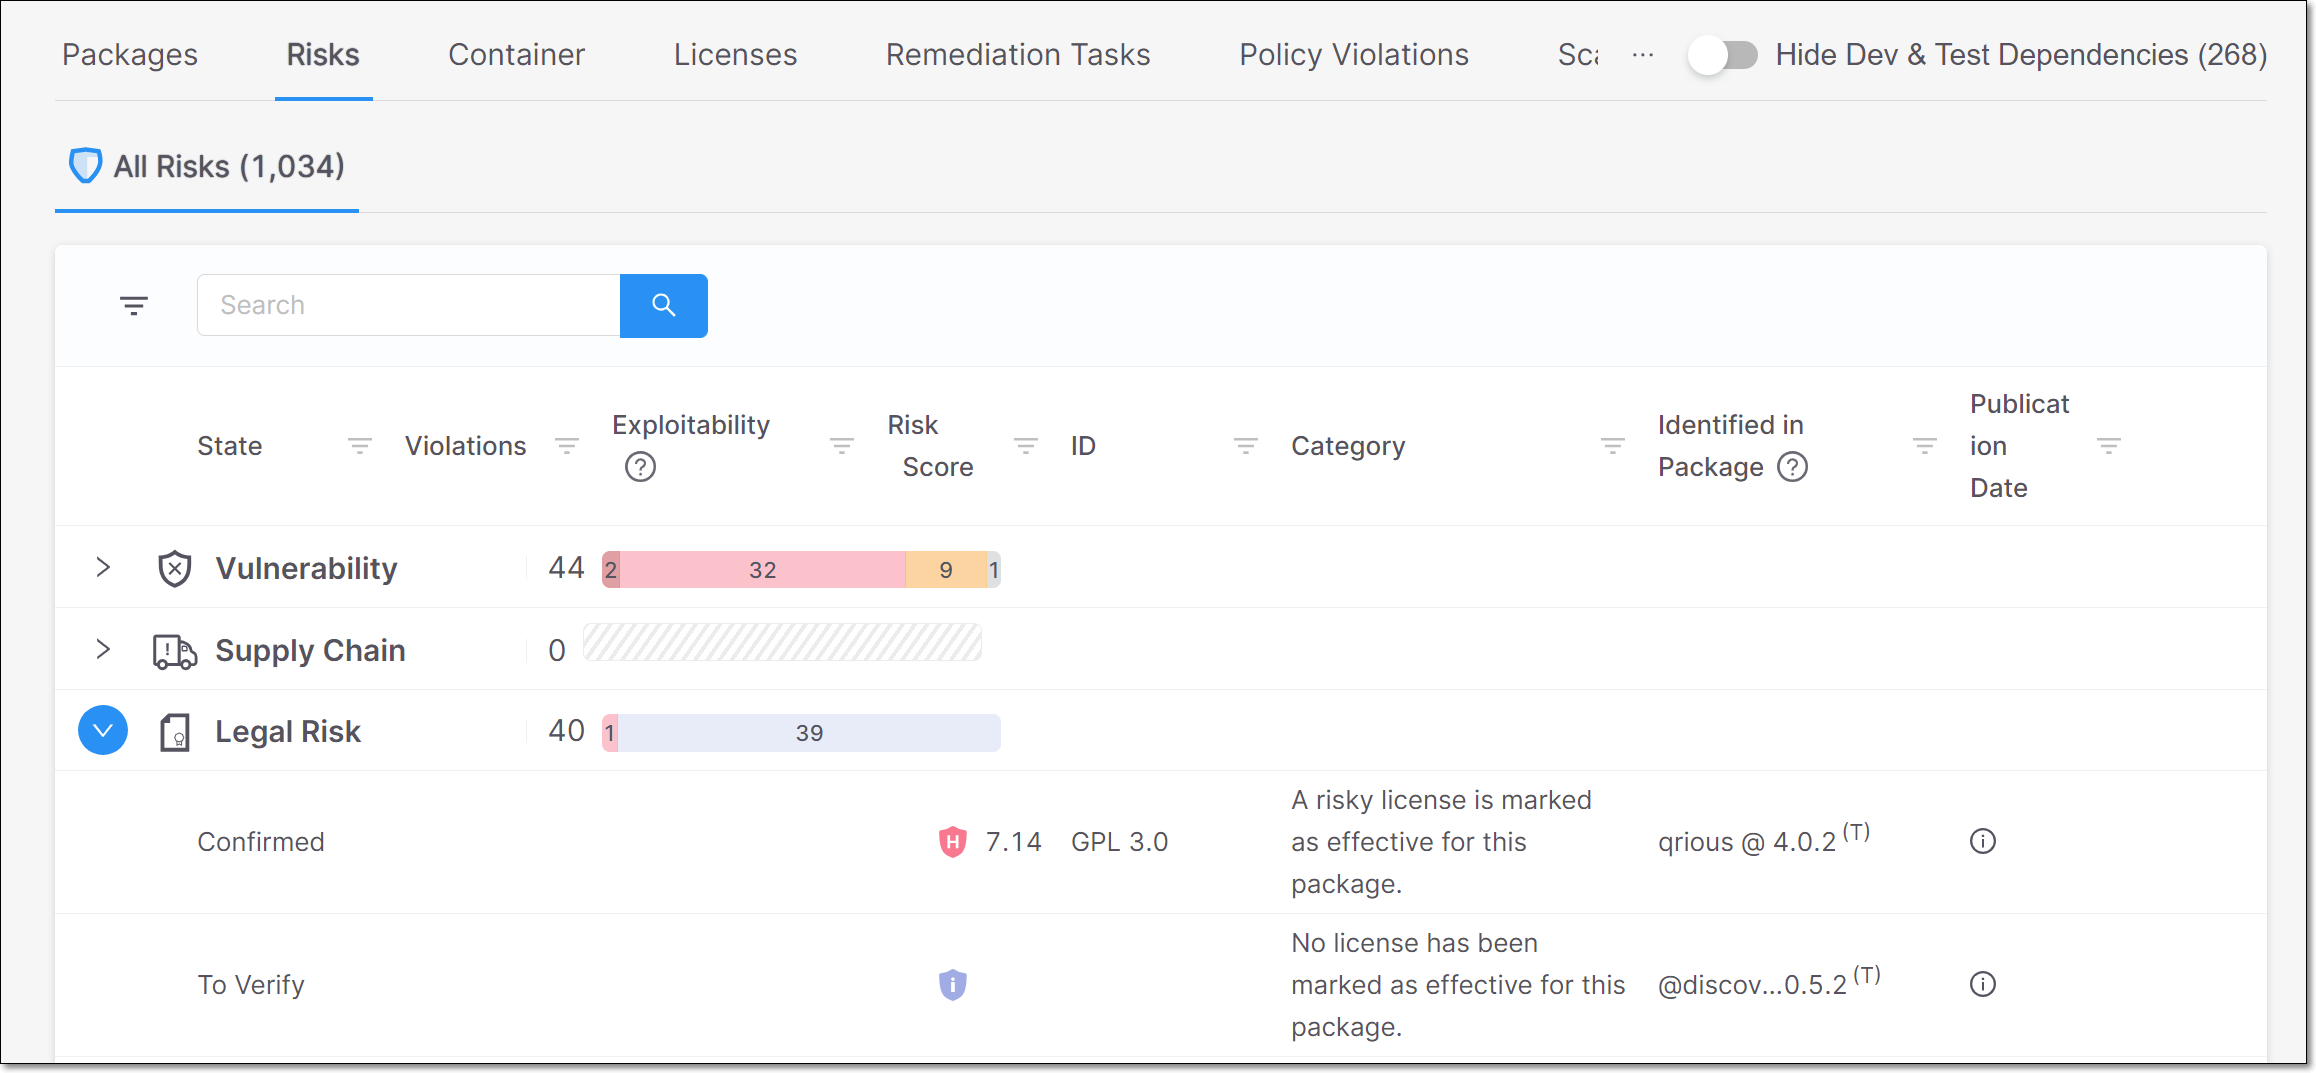Viewport: 2316px width, 1073px height.
Task: Filter the Category column
Action: click(x=1613, y=446)
